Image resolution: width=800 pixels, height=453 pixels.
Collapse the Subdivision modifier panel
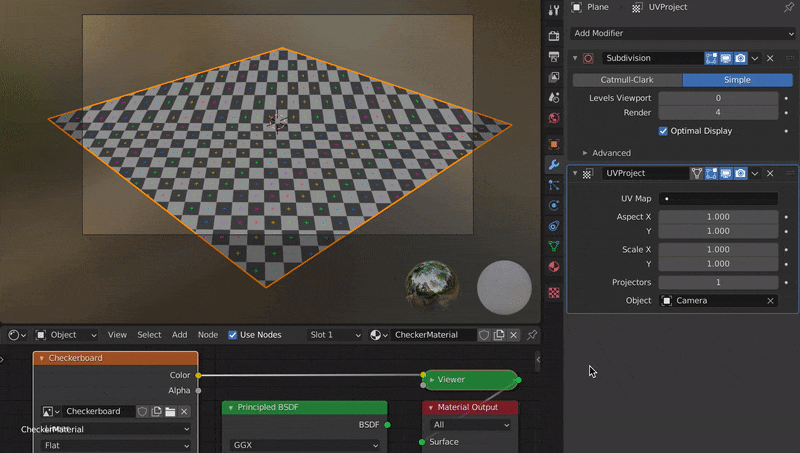point(575,58)
